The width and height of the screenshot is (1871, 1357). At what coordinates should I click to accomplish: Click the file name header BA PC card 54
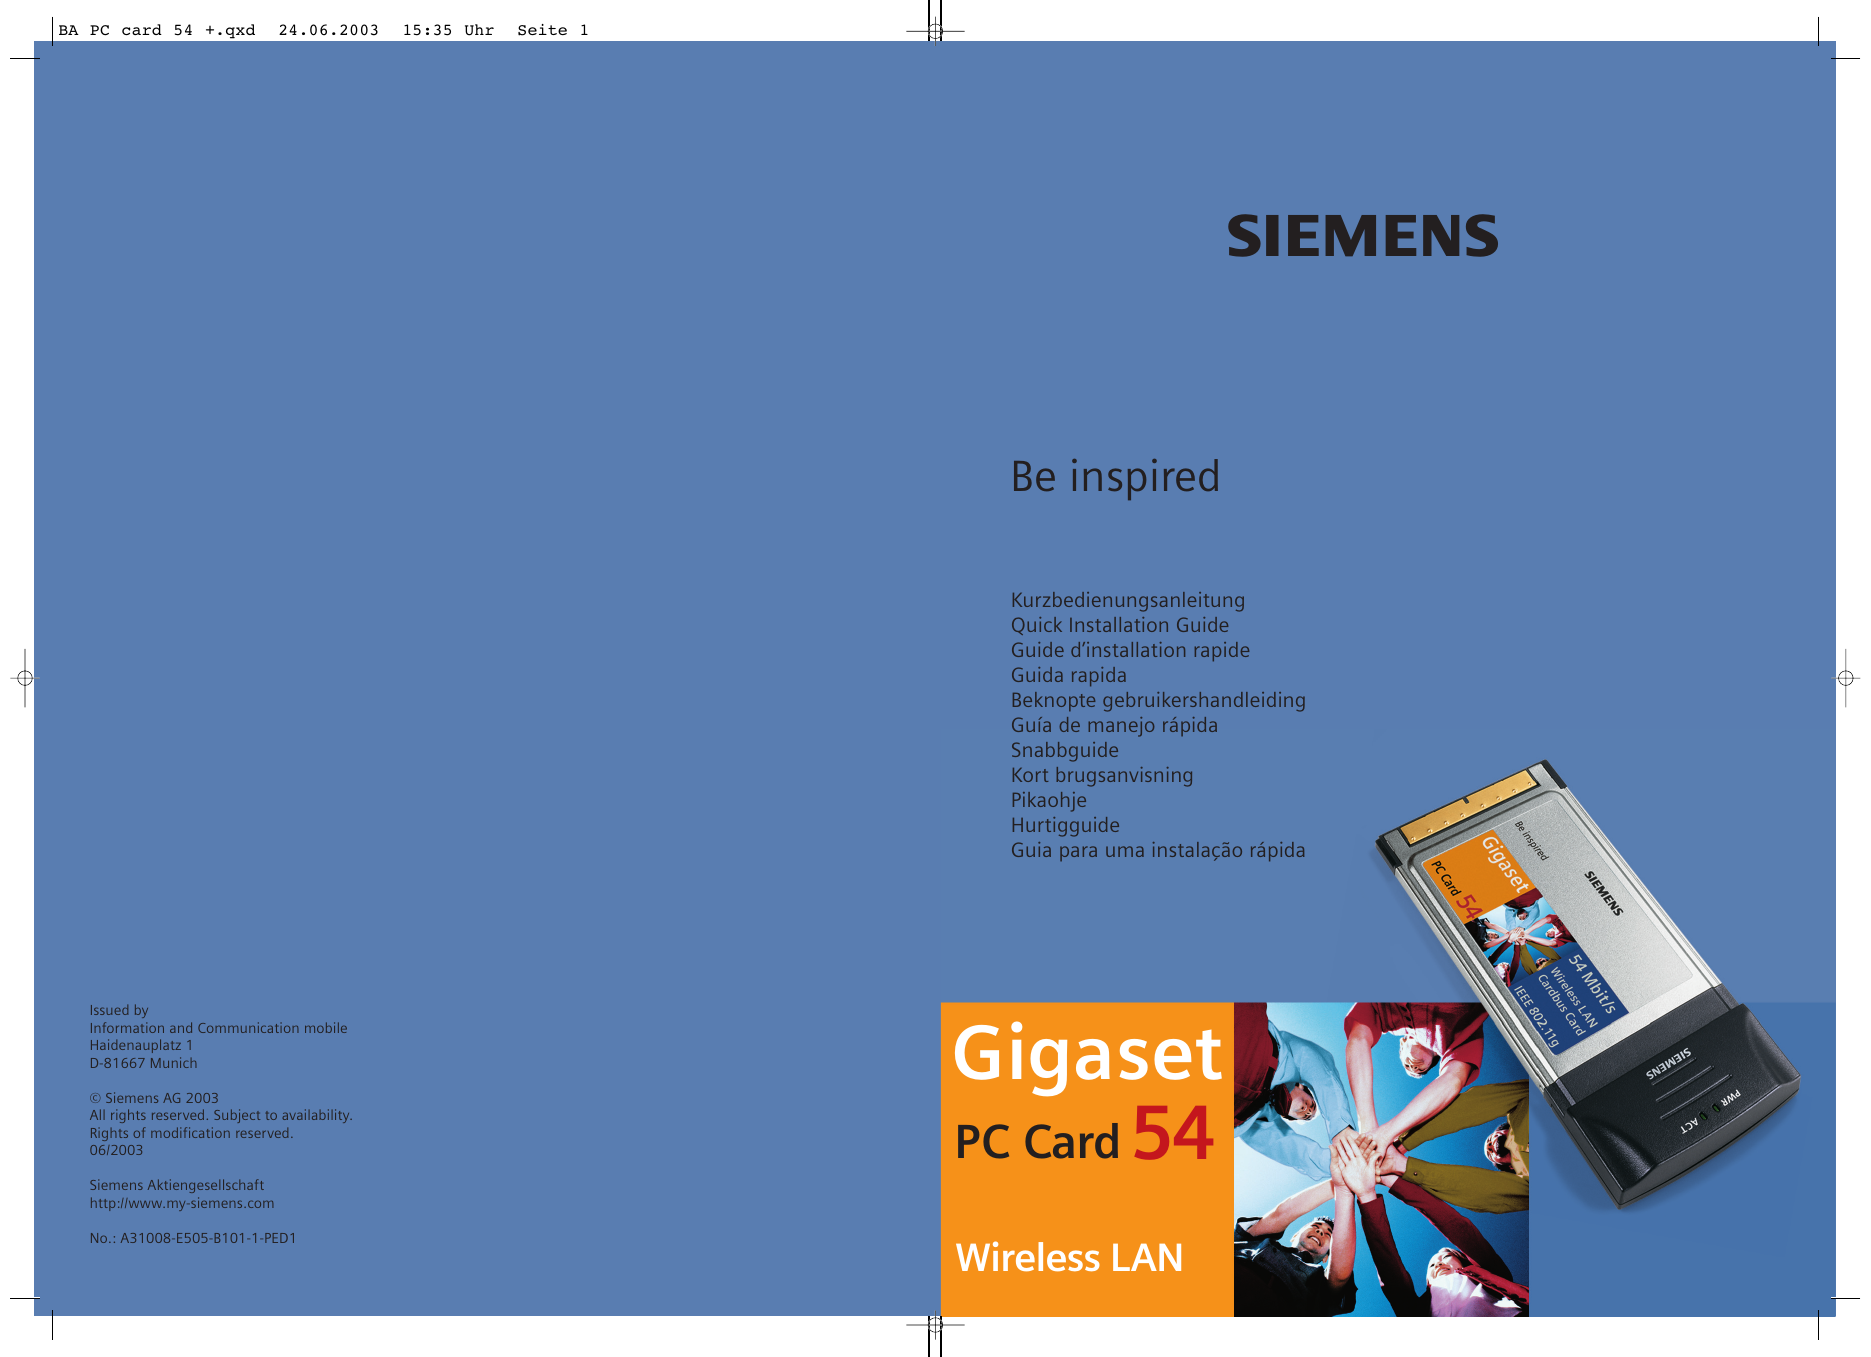click(x=156, y=30)
